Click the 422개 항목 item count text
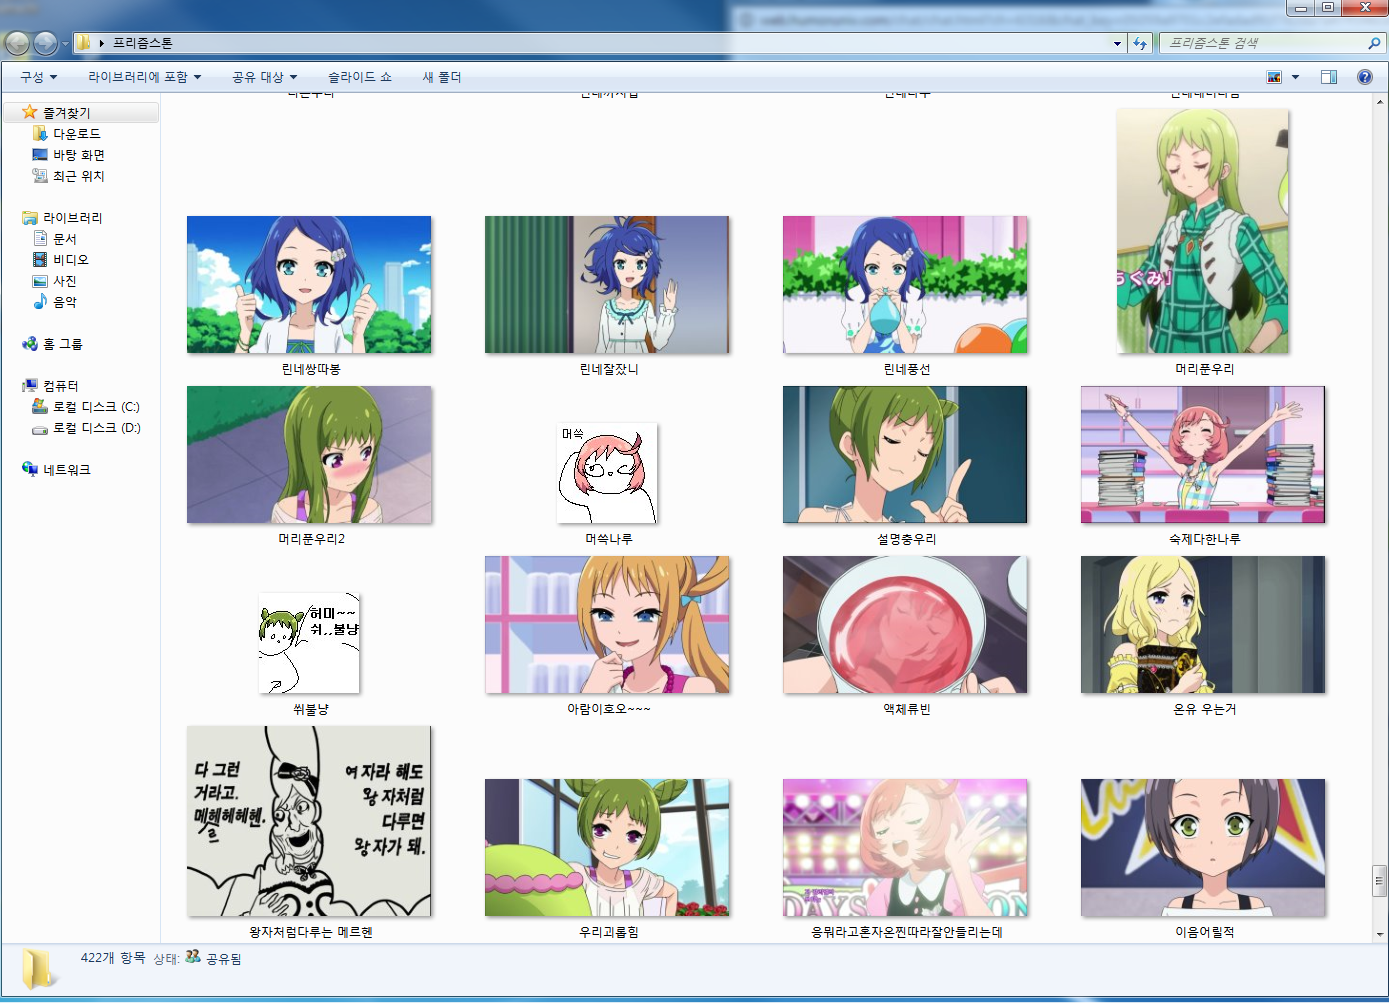Screen dimensions: 1389x1003 (112, 957)
